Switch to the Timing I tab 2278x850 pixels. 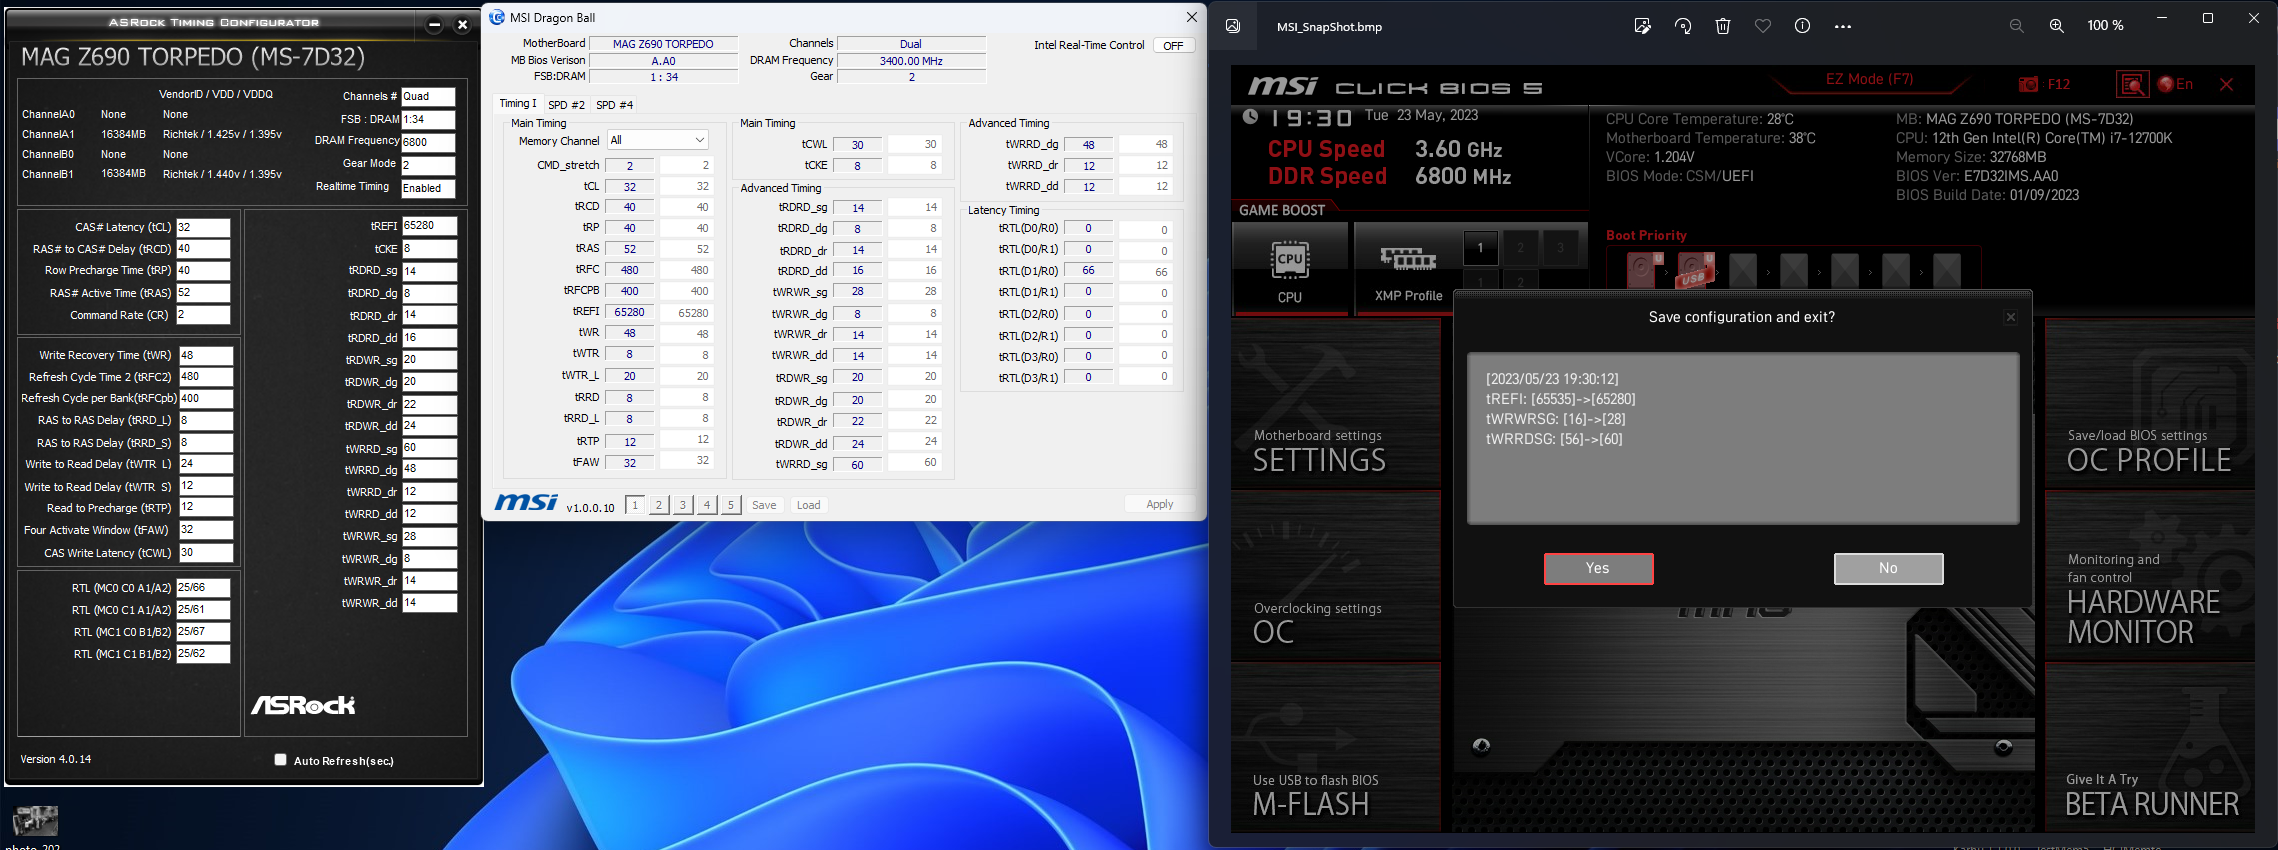tap(518, 103)
